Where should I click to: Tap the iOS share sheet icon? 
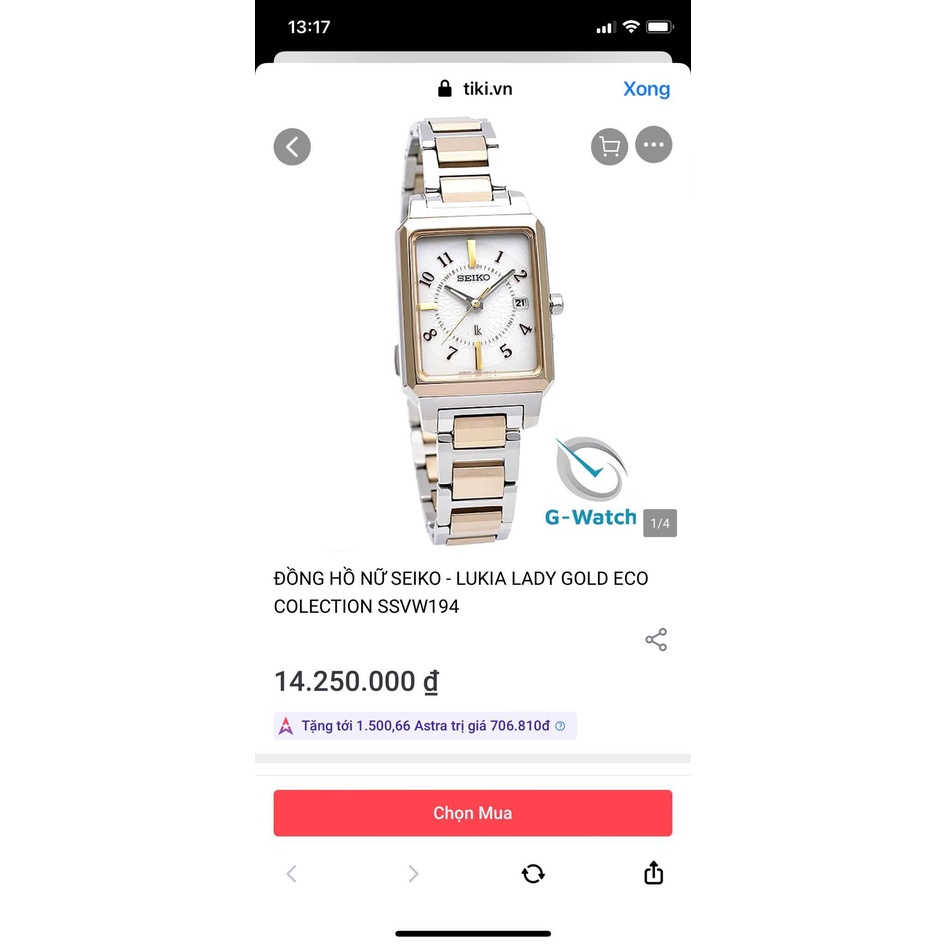653,872
